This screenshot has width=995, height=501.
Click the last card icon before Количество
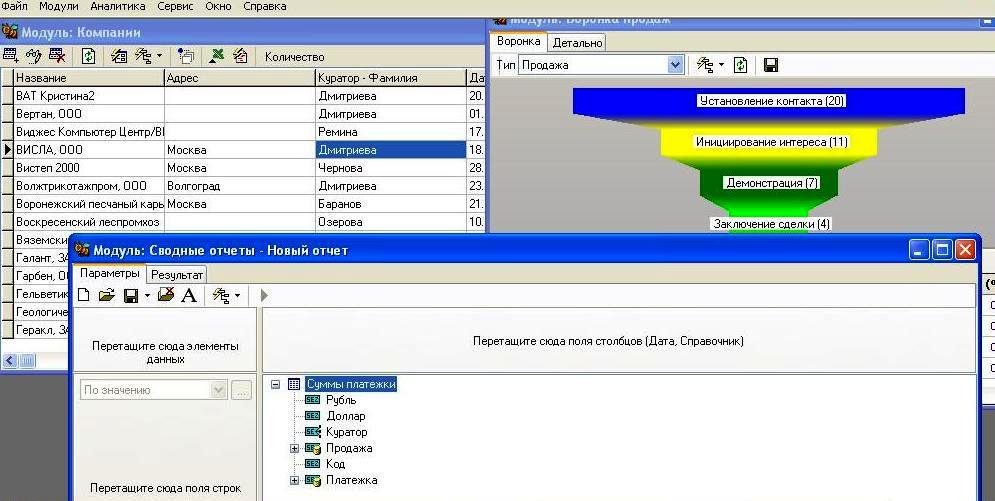point(240,56)
